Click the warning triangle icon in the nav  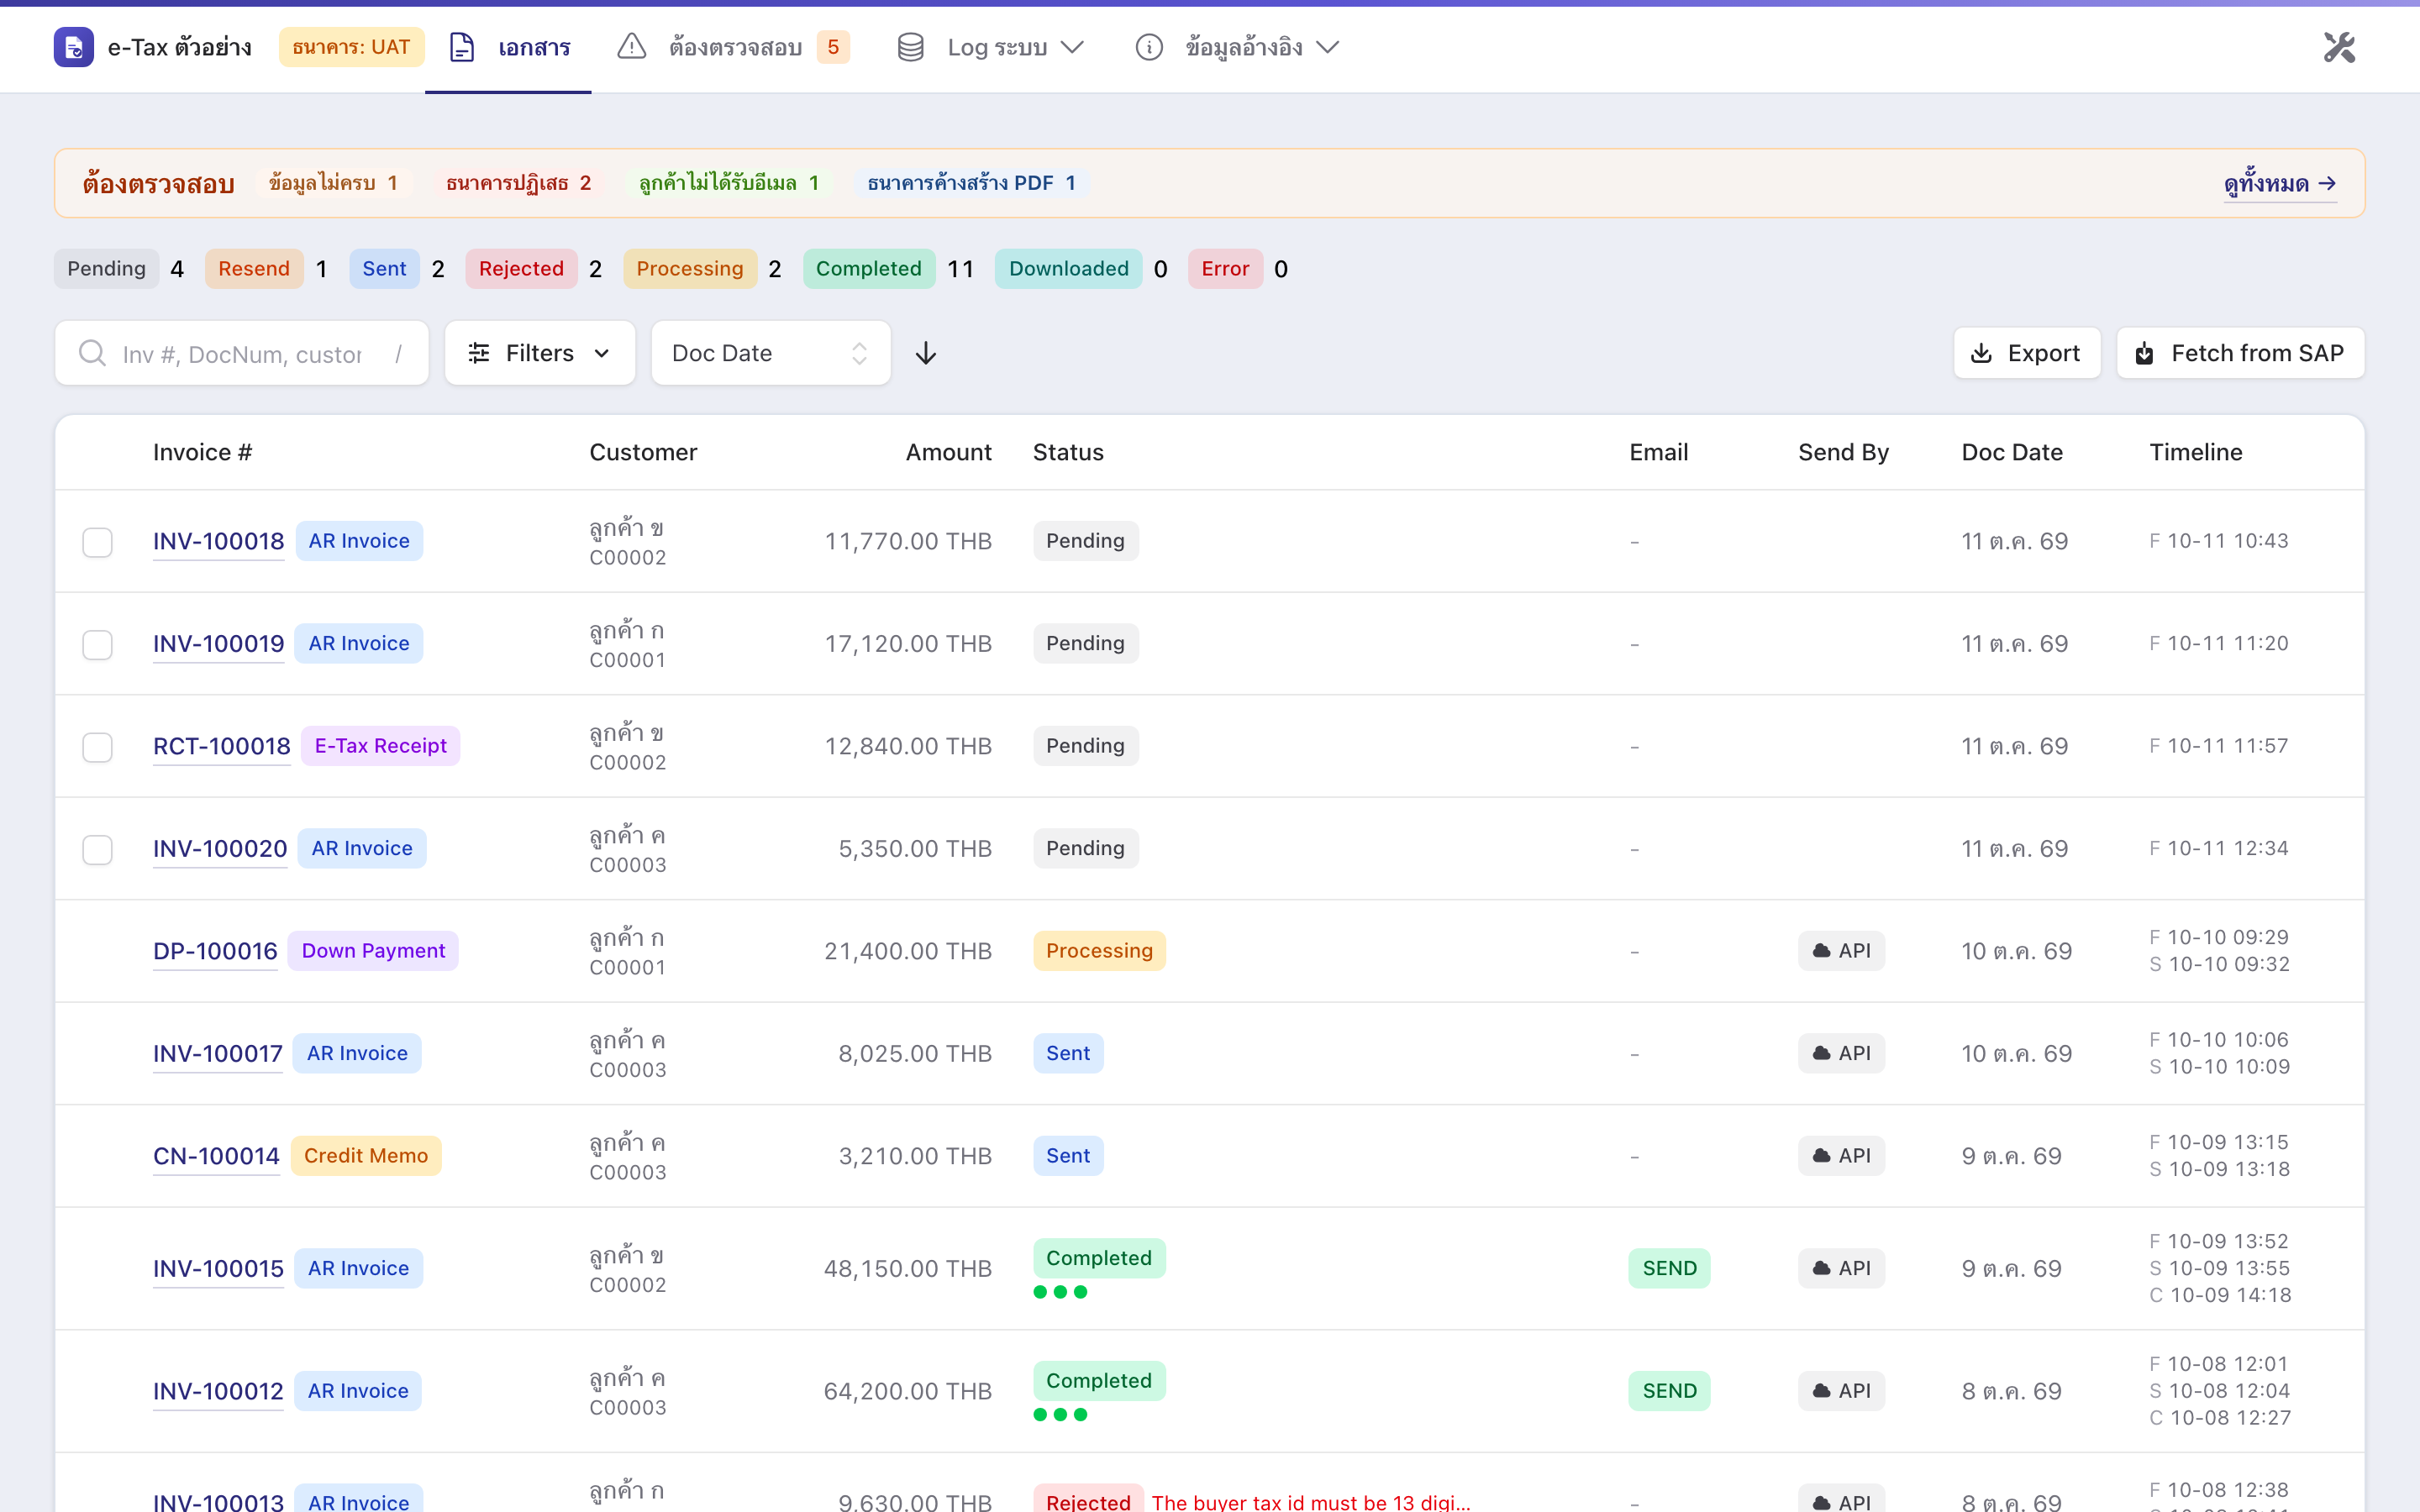pos(631,47)
